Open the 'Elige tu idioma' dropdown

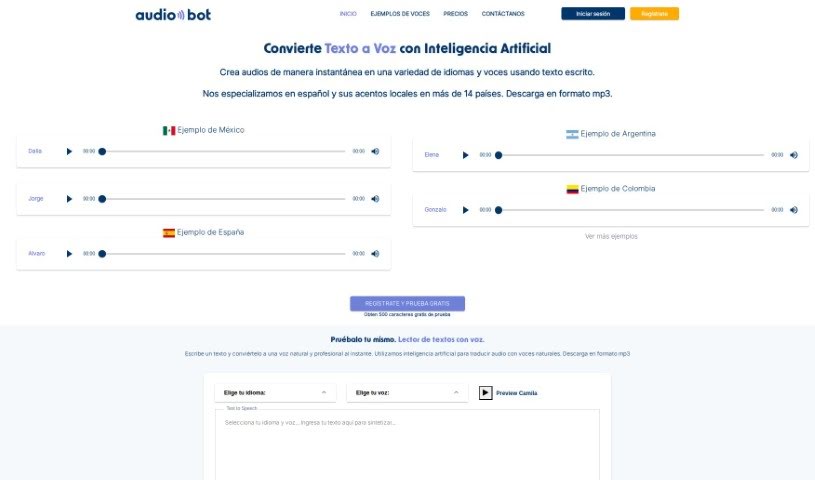(x=275, y=393)
